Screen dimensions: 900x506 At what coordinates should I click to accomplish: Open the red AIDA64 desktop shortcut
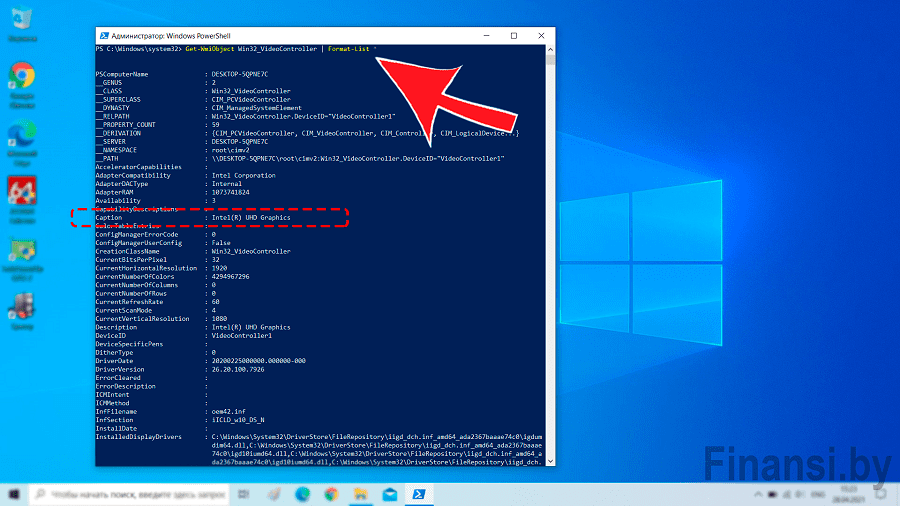coord(22,200)
